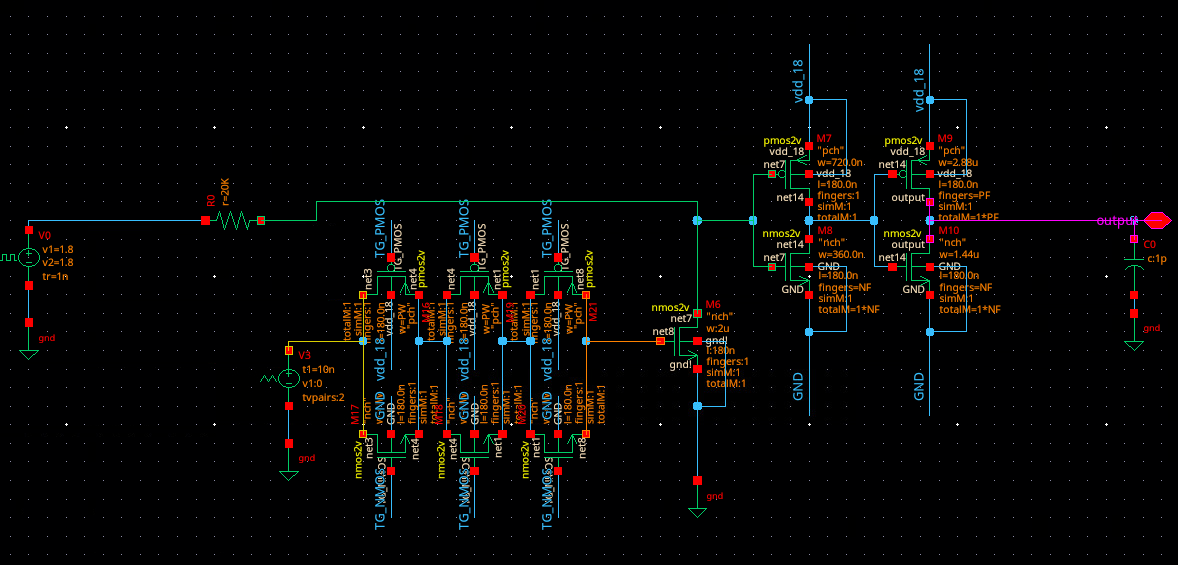Click the vertical GND label below M8

point(798,385)
